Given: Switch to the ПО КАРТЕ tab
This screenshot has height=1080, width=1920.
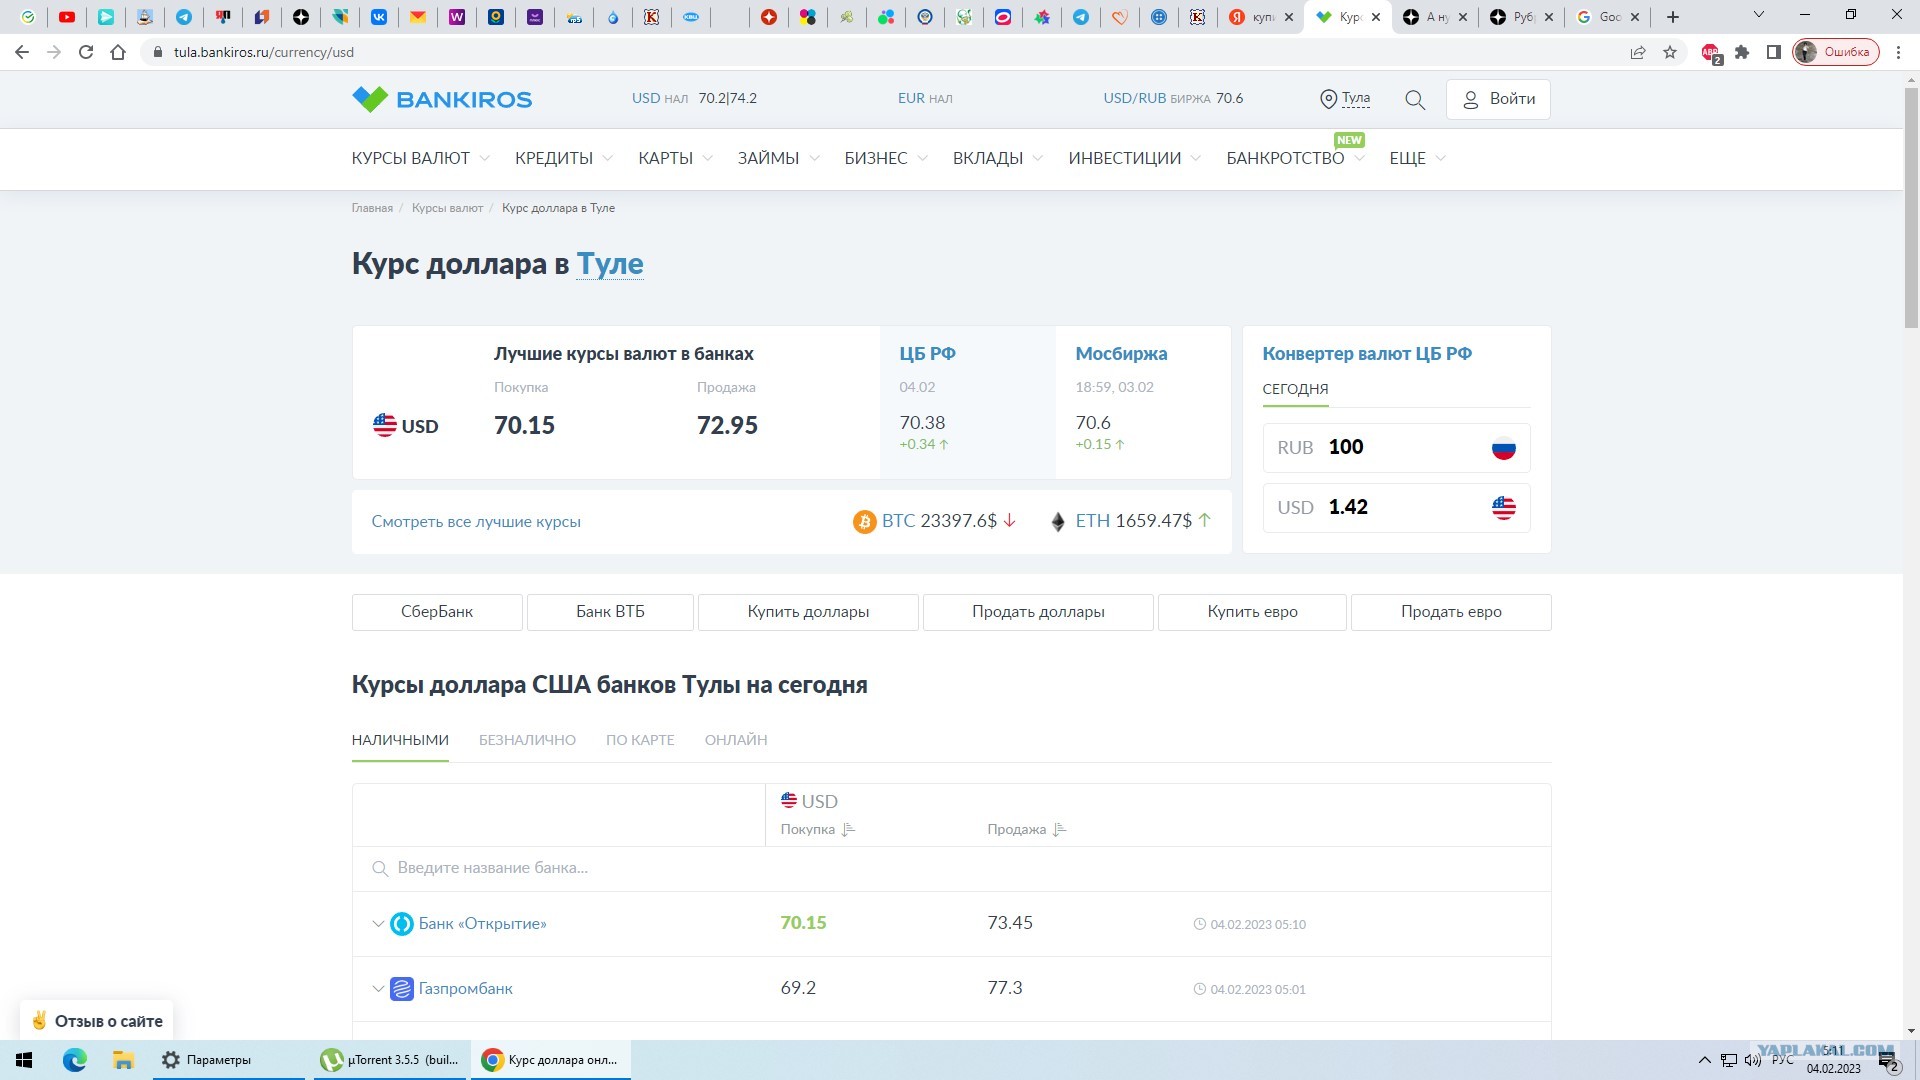Looking at the screenshot, I should pos(640,740).
